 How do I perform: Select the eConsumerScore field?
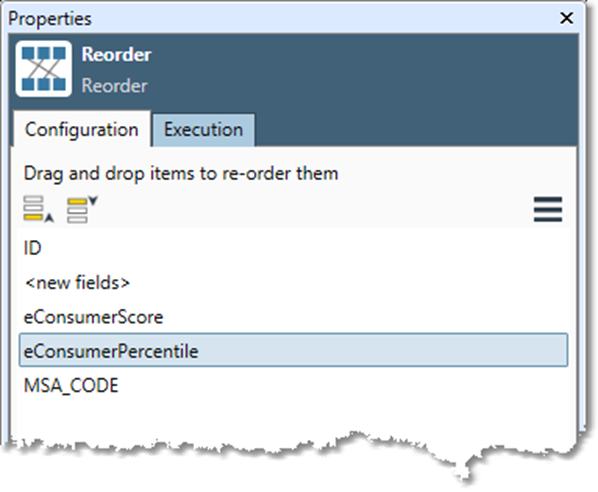(x=293, y=317)
